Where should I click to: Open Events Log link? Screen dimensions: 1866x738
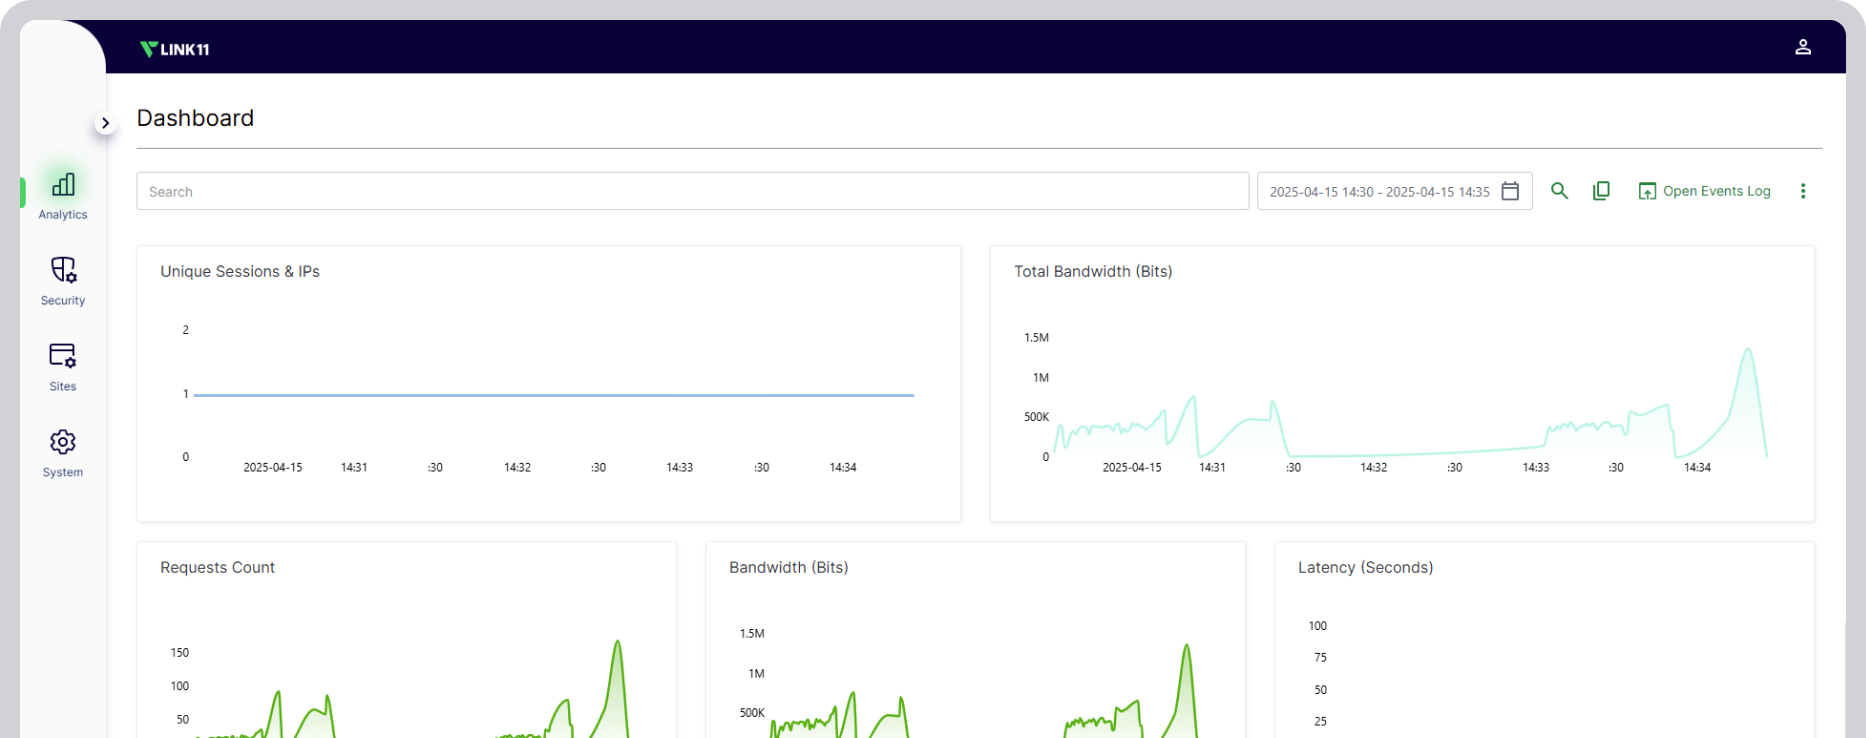(1704, 191)
